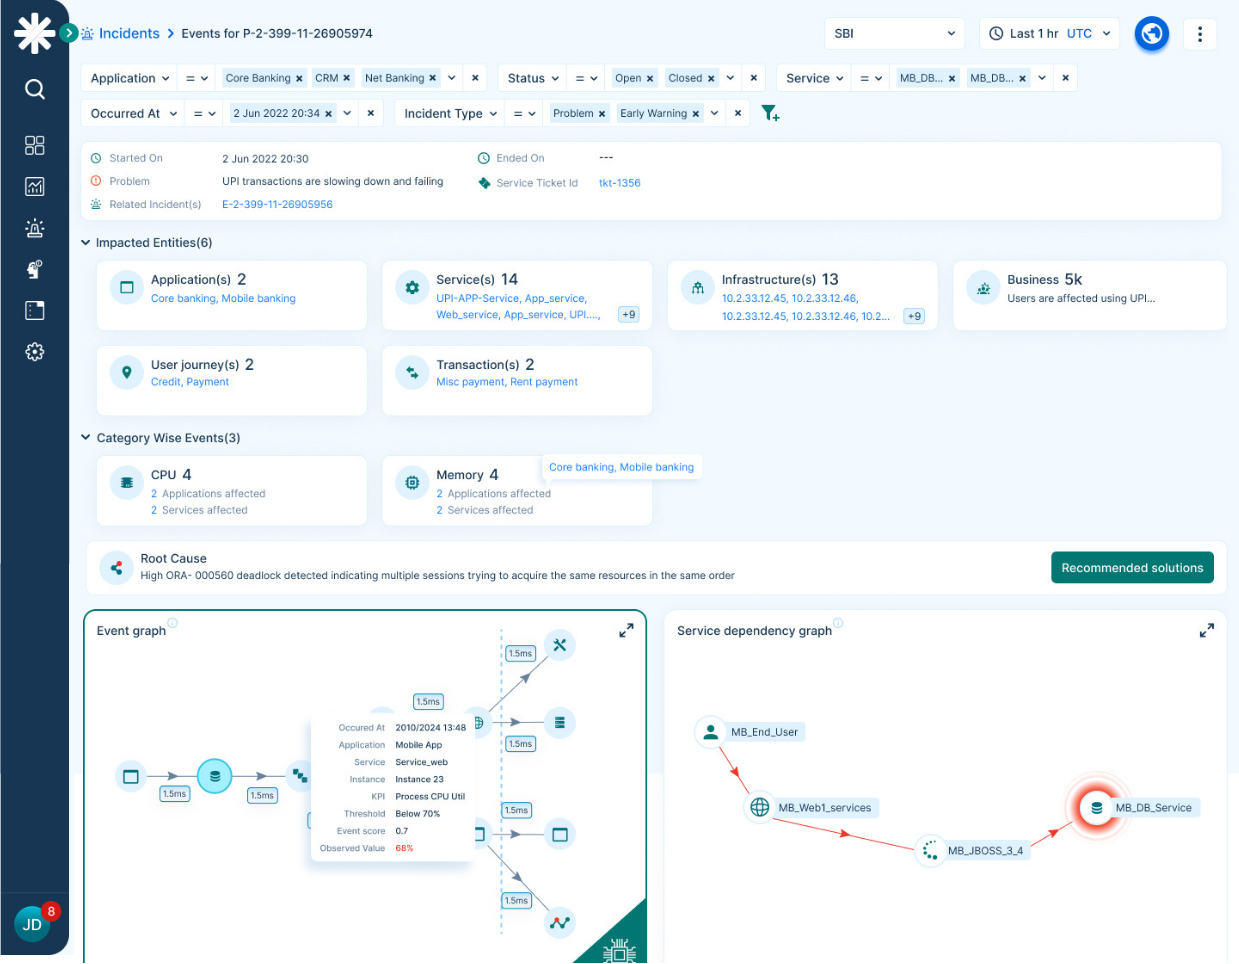Remove the Early Warning filter chip

point(695,114)
